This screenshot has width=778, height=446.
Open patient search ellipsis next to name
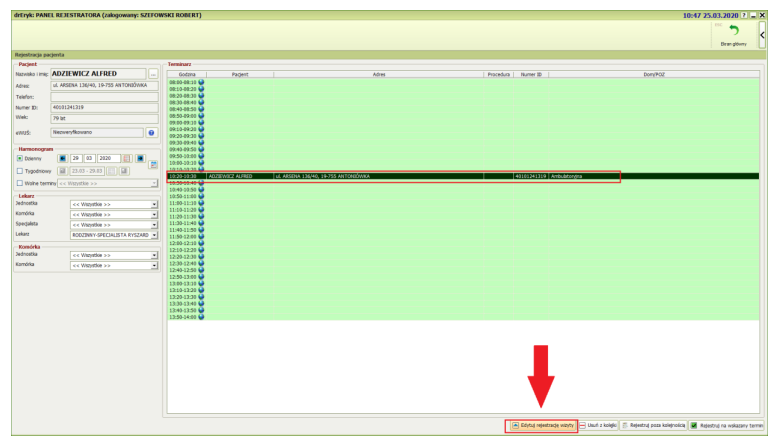click(153, 74)
